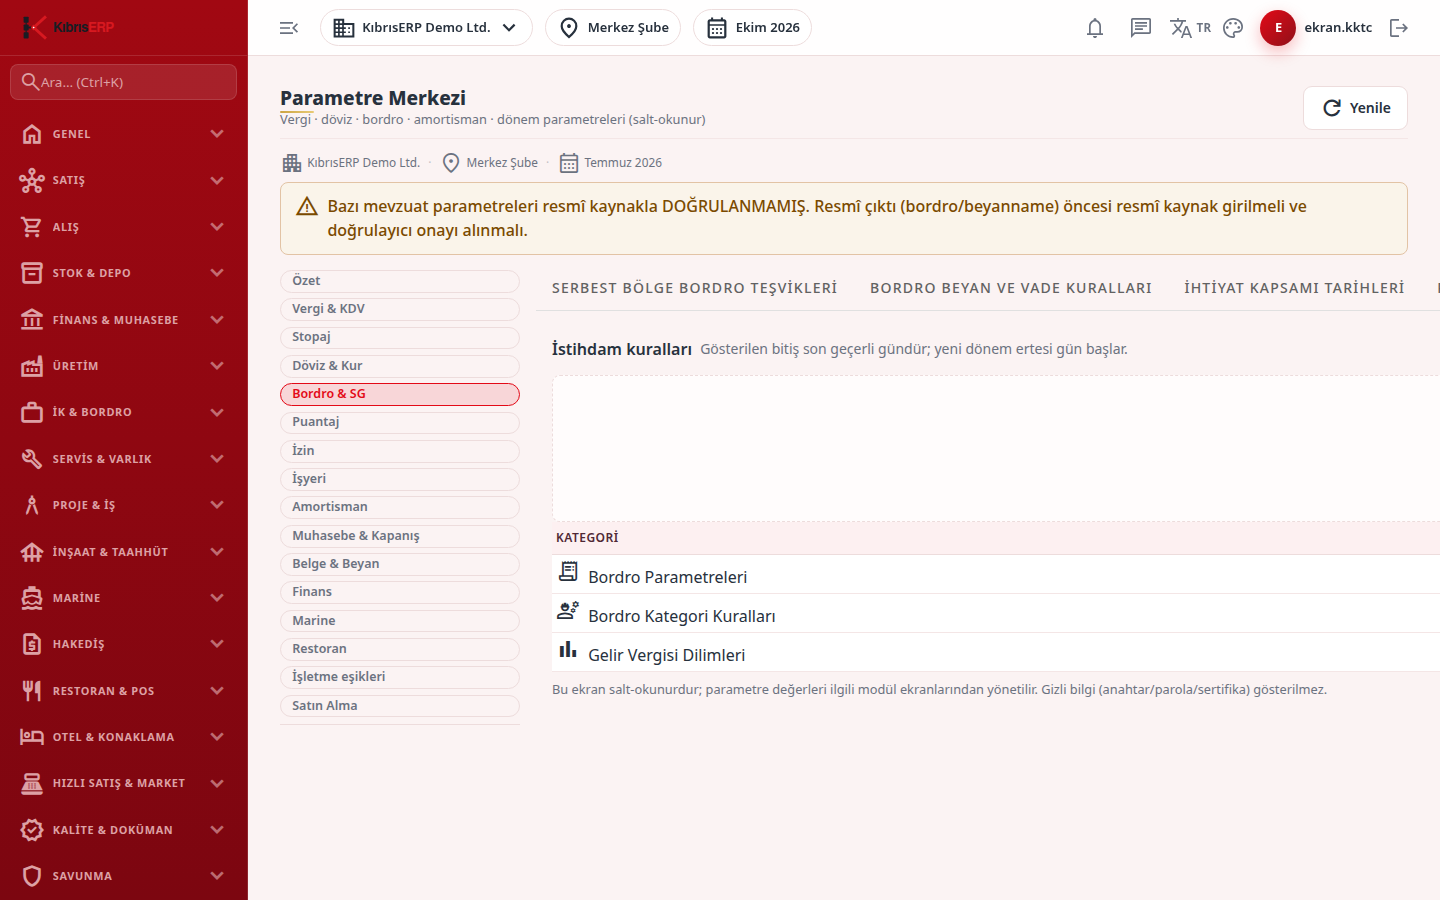Screen dimensions: 1440x900
Task: Expand OTEL & KONAKLAMA chevron
Action: (x=217, y=737)
